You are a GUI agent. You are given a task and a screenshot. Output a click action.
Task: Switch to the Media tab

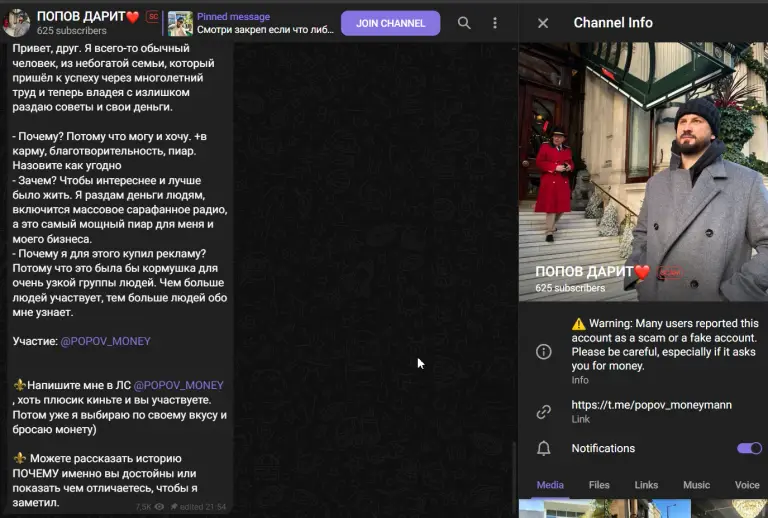tap(550, 485)
